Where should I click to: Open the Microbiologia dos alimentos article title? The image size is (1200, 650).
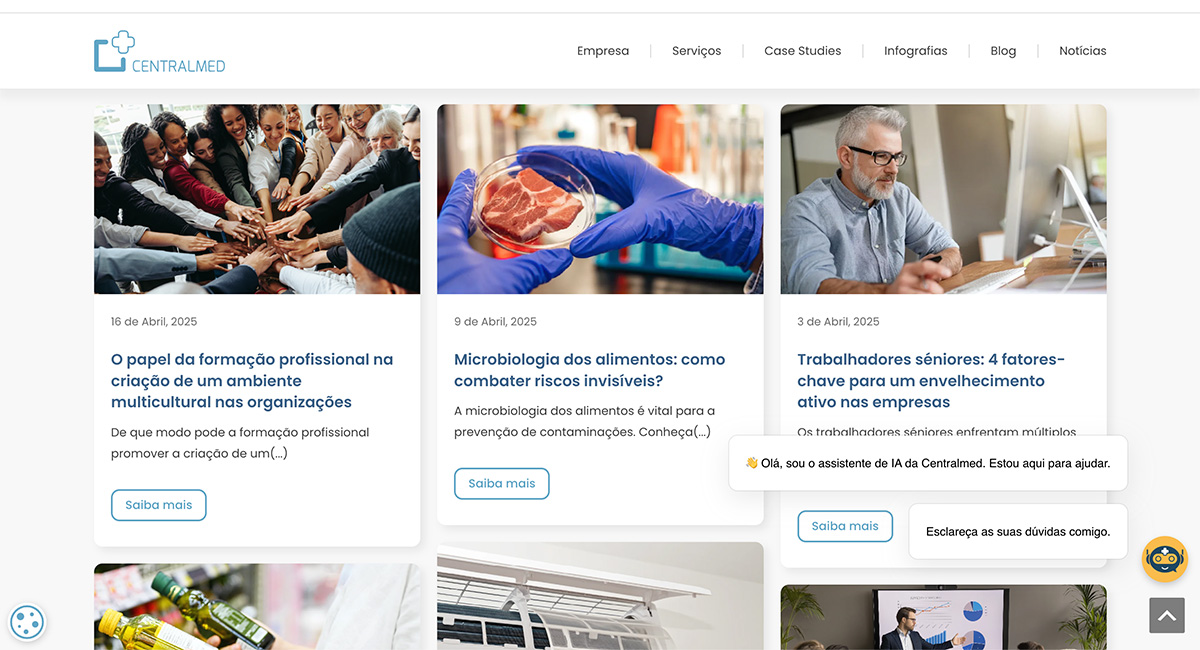pyautogui.click(x=590, y=370)
